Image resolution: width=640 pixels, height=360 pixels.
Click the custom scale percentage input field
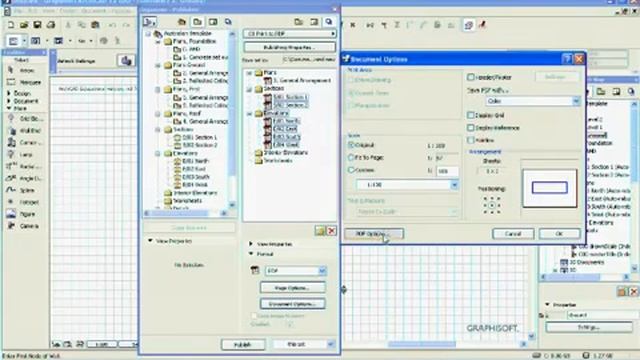[447, 171]
